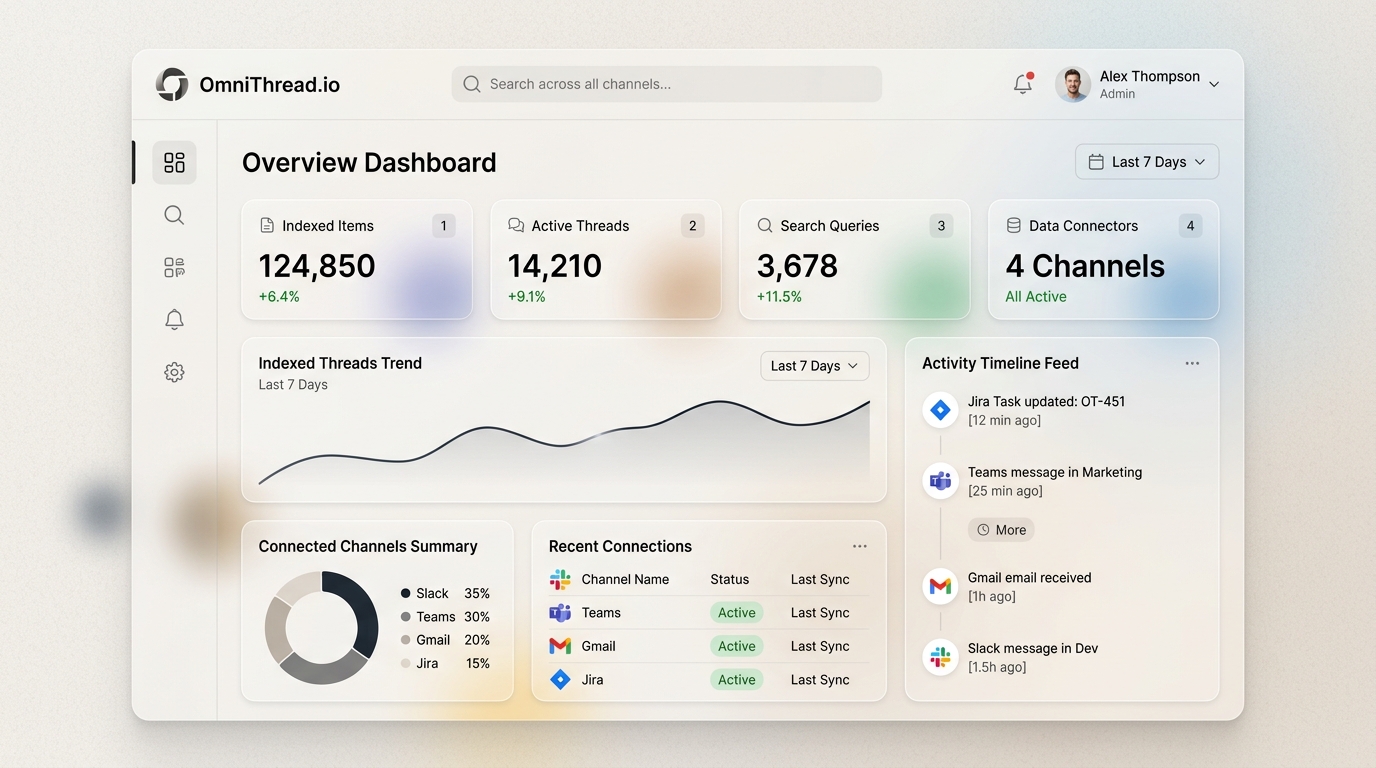The height and width of the screenshot is (768, 1376).
Task: Click the badge number 3 on Search Queries
Action: tap(941, 226)
